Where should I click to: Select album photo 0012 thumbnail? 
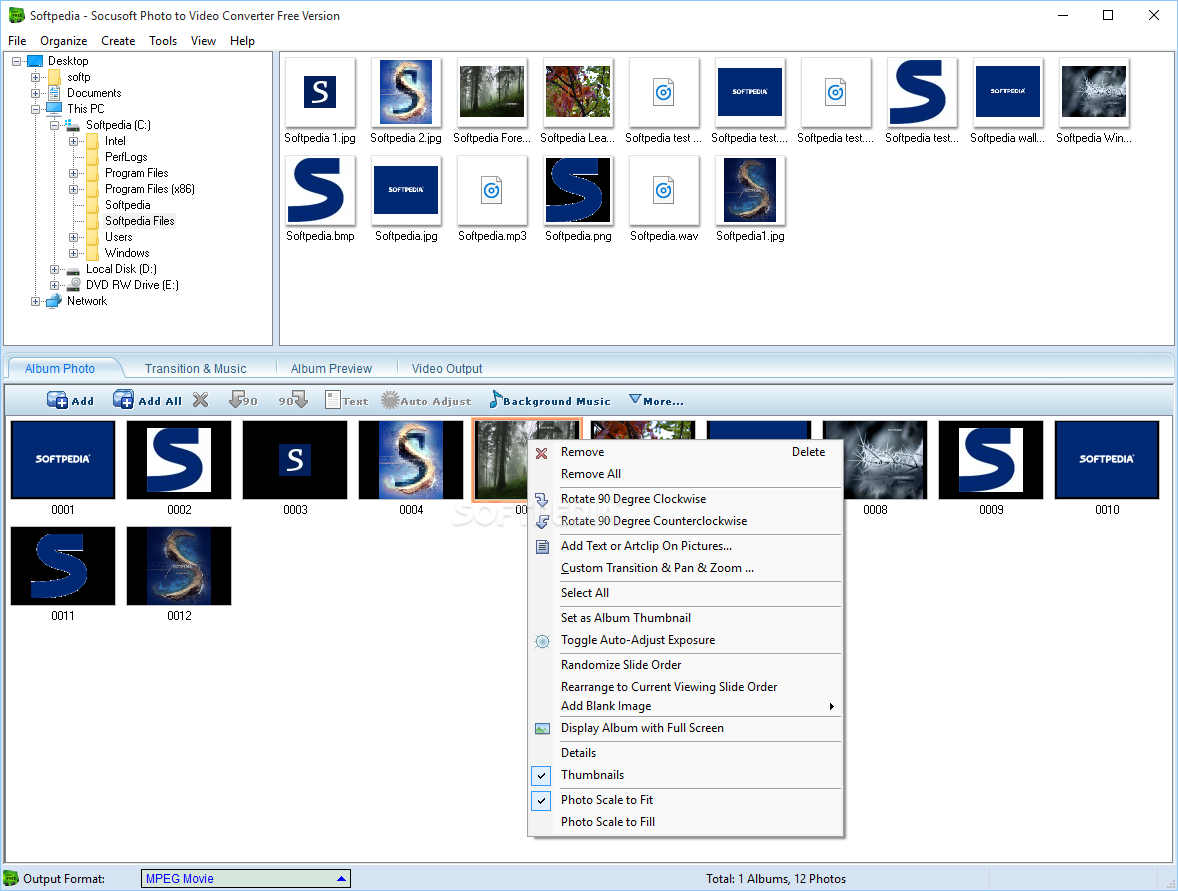point(179,566)
